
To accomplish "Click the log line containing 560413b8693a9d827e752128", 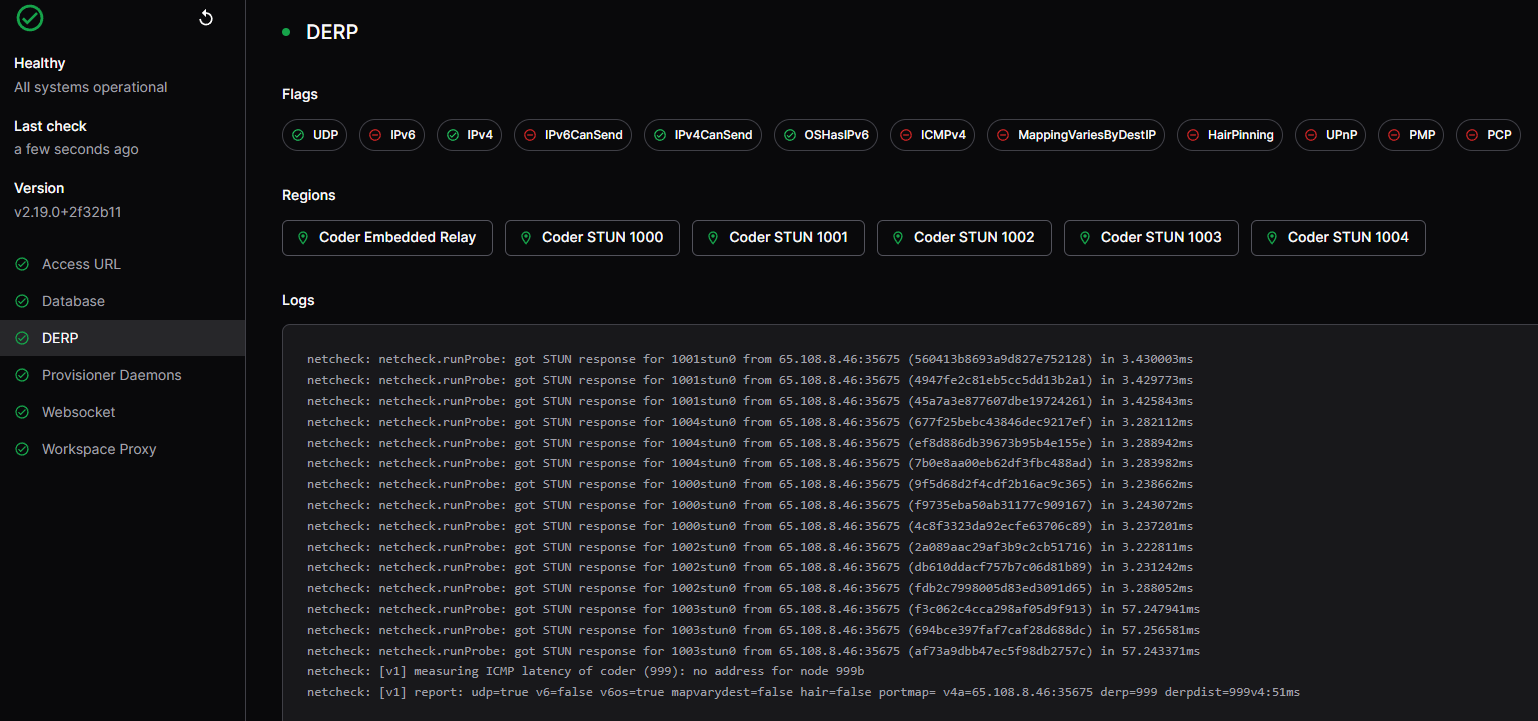I will pyautogui.click(x=750, y=359).
